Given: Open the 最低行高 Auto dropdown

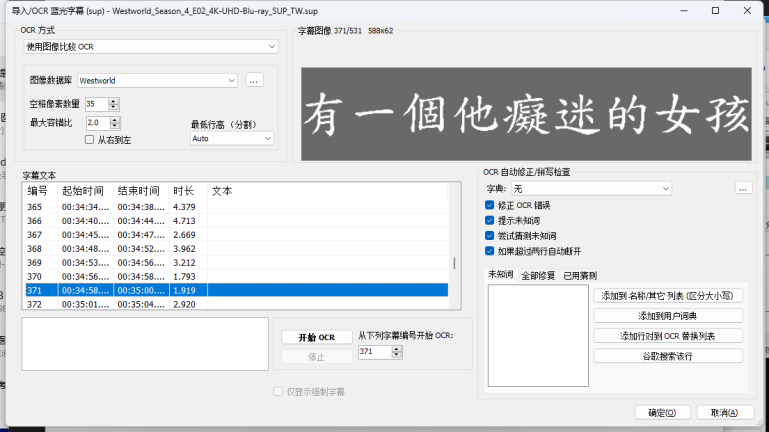Looking at the screenshot, I should click(231, 139).
